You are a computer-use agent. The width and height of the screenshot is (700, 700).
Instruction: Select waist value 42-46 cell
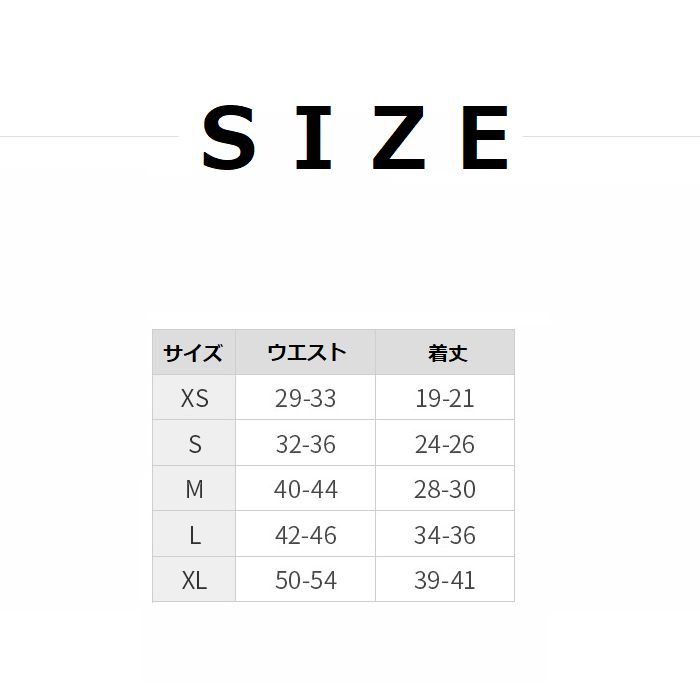pyautogui.click(x=305, y=534)
